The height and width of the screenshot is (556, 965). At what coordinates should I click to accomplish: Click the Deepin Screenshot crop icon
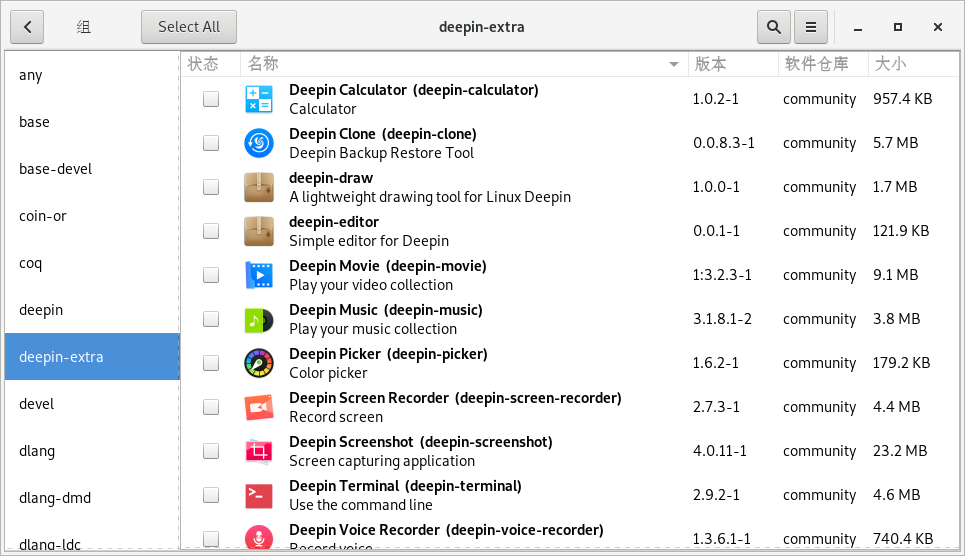pyautogui.click(x=258, y=451)
